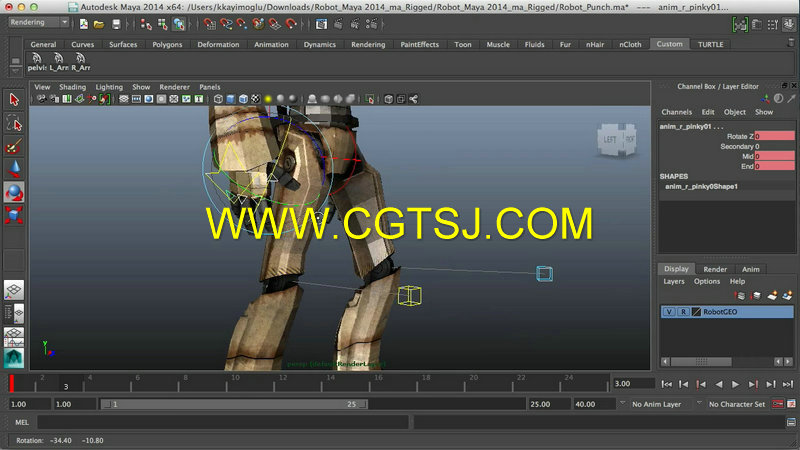Open the Channel Box Edit menu
The image size is (800, 450).
[x=708, y=112]
